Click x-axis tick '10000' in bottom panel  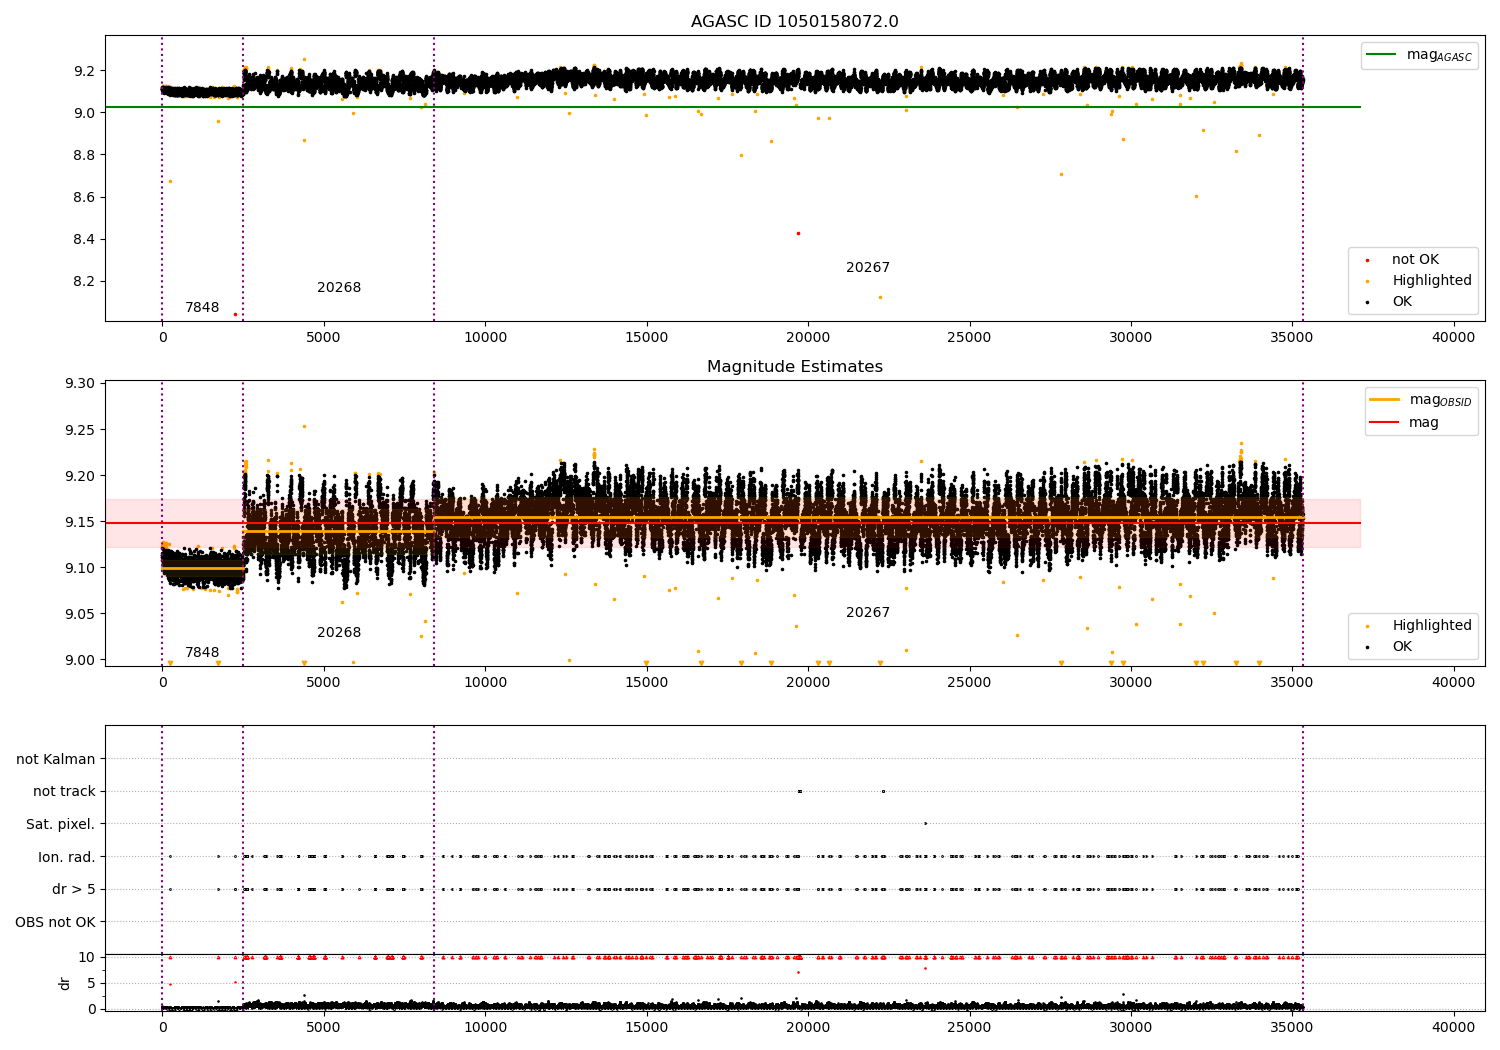[x=485, y=1028]
